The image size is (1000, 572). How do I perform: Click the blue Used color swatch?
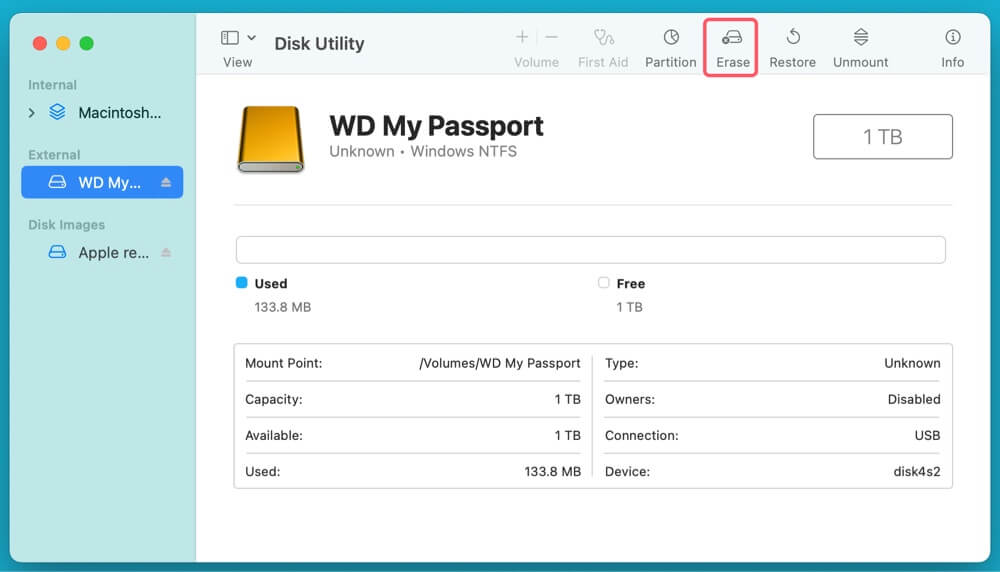(241, 283)
